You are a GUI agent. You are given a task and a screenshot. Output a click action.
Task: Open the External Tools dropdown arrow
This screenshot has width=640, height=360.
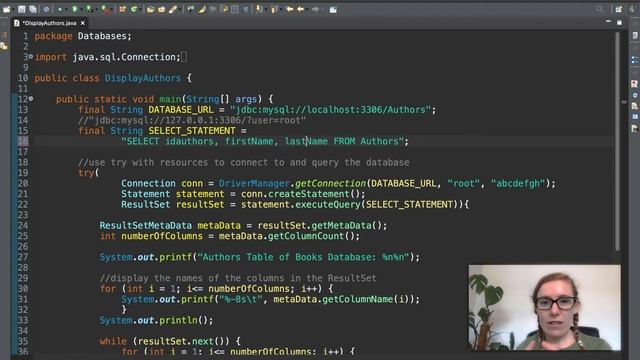(111, 9)
